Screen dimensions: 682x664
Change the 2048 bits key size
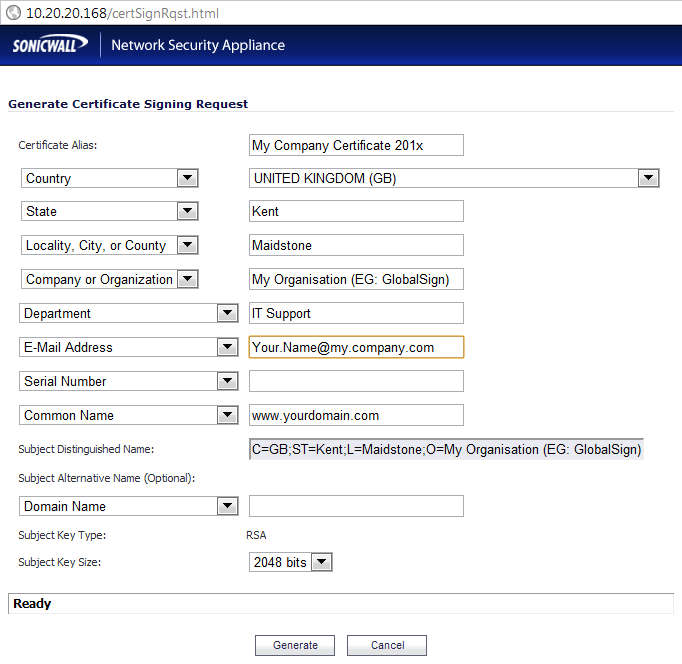click(290, 562)
